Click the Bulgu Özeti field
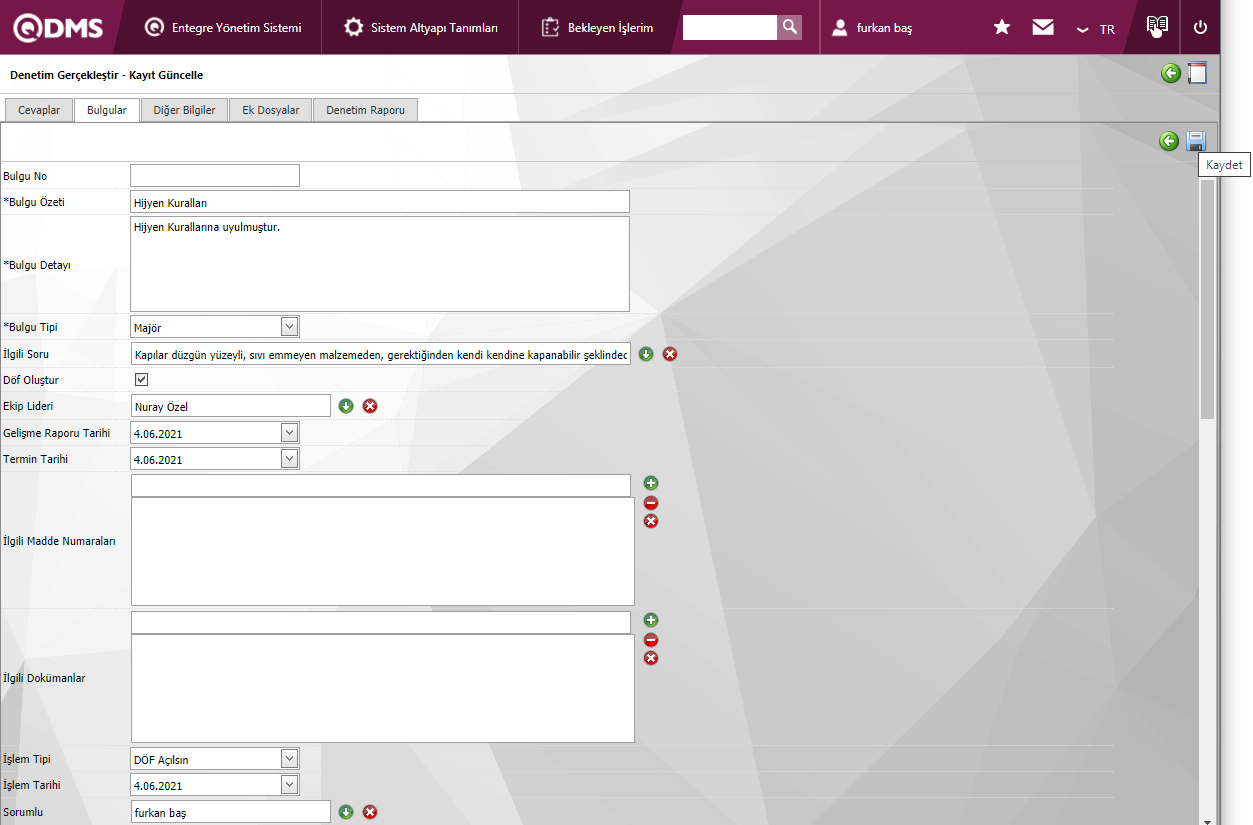 tap(380, 202)
